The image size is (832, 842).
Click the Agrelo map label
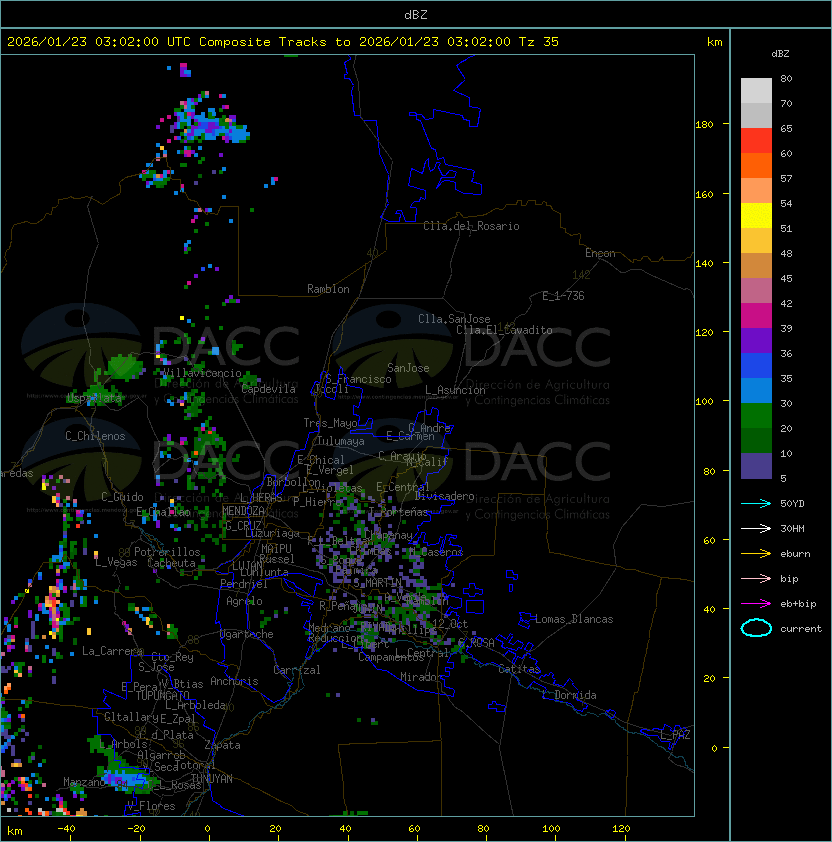(244, 601)
